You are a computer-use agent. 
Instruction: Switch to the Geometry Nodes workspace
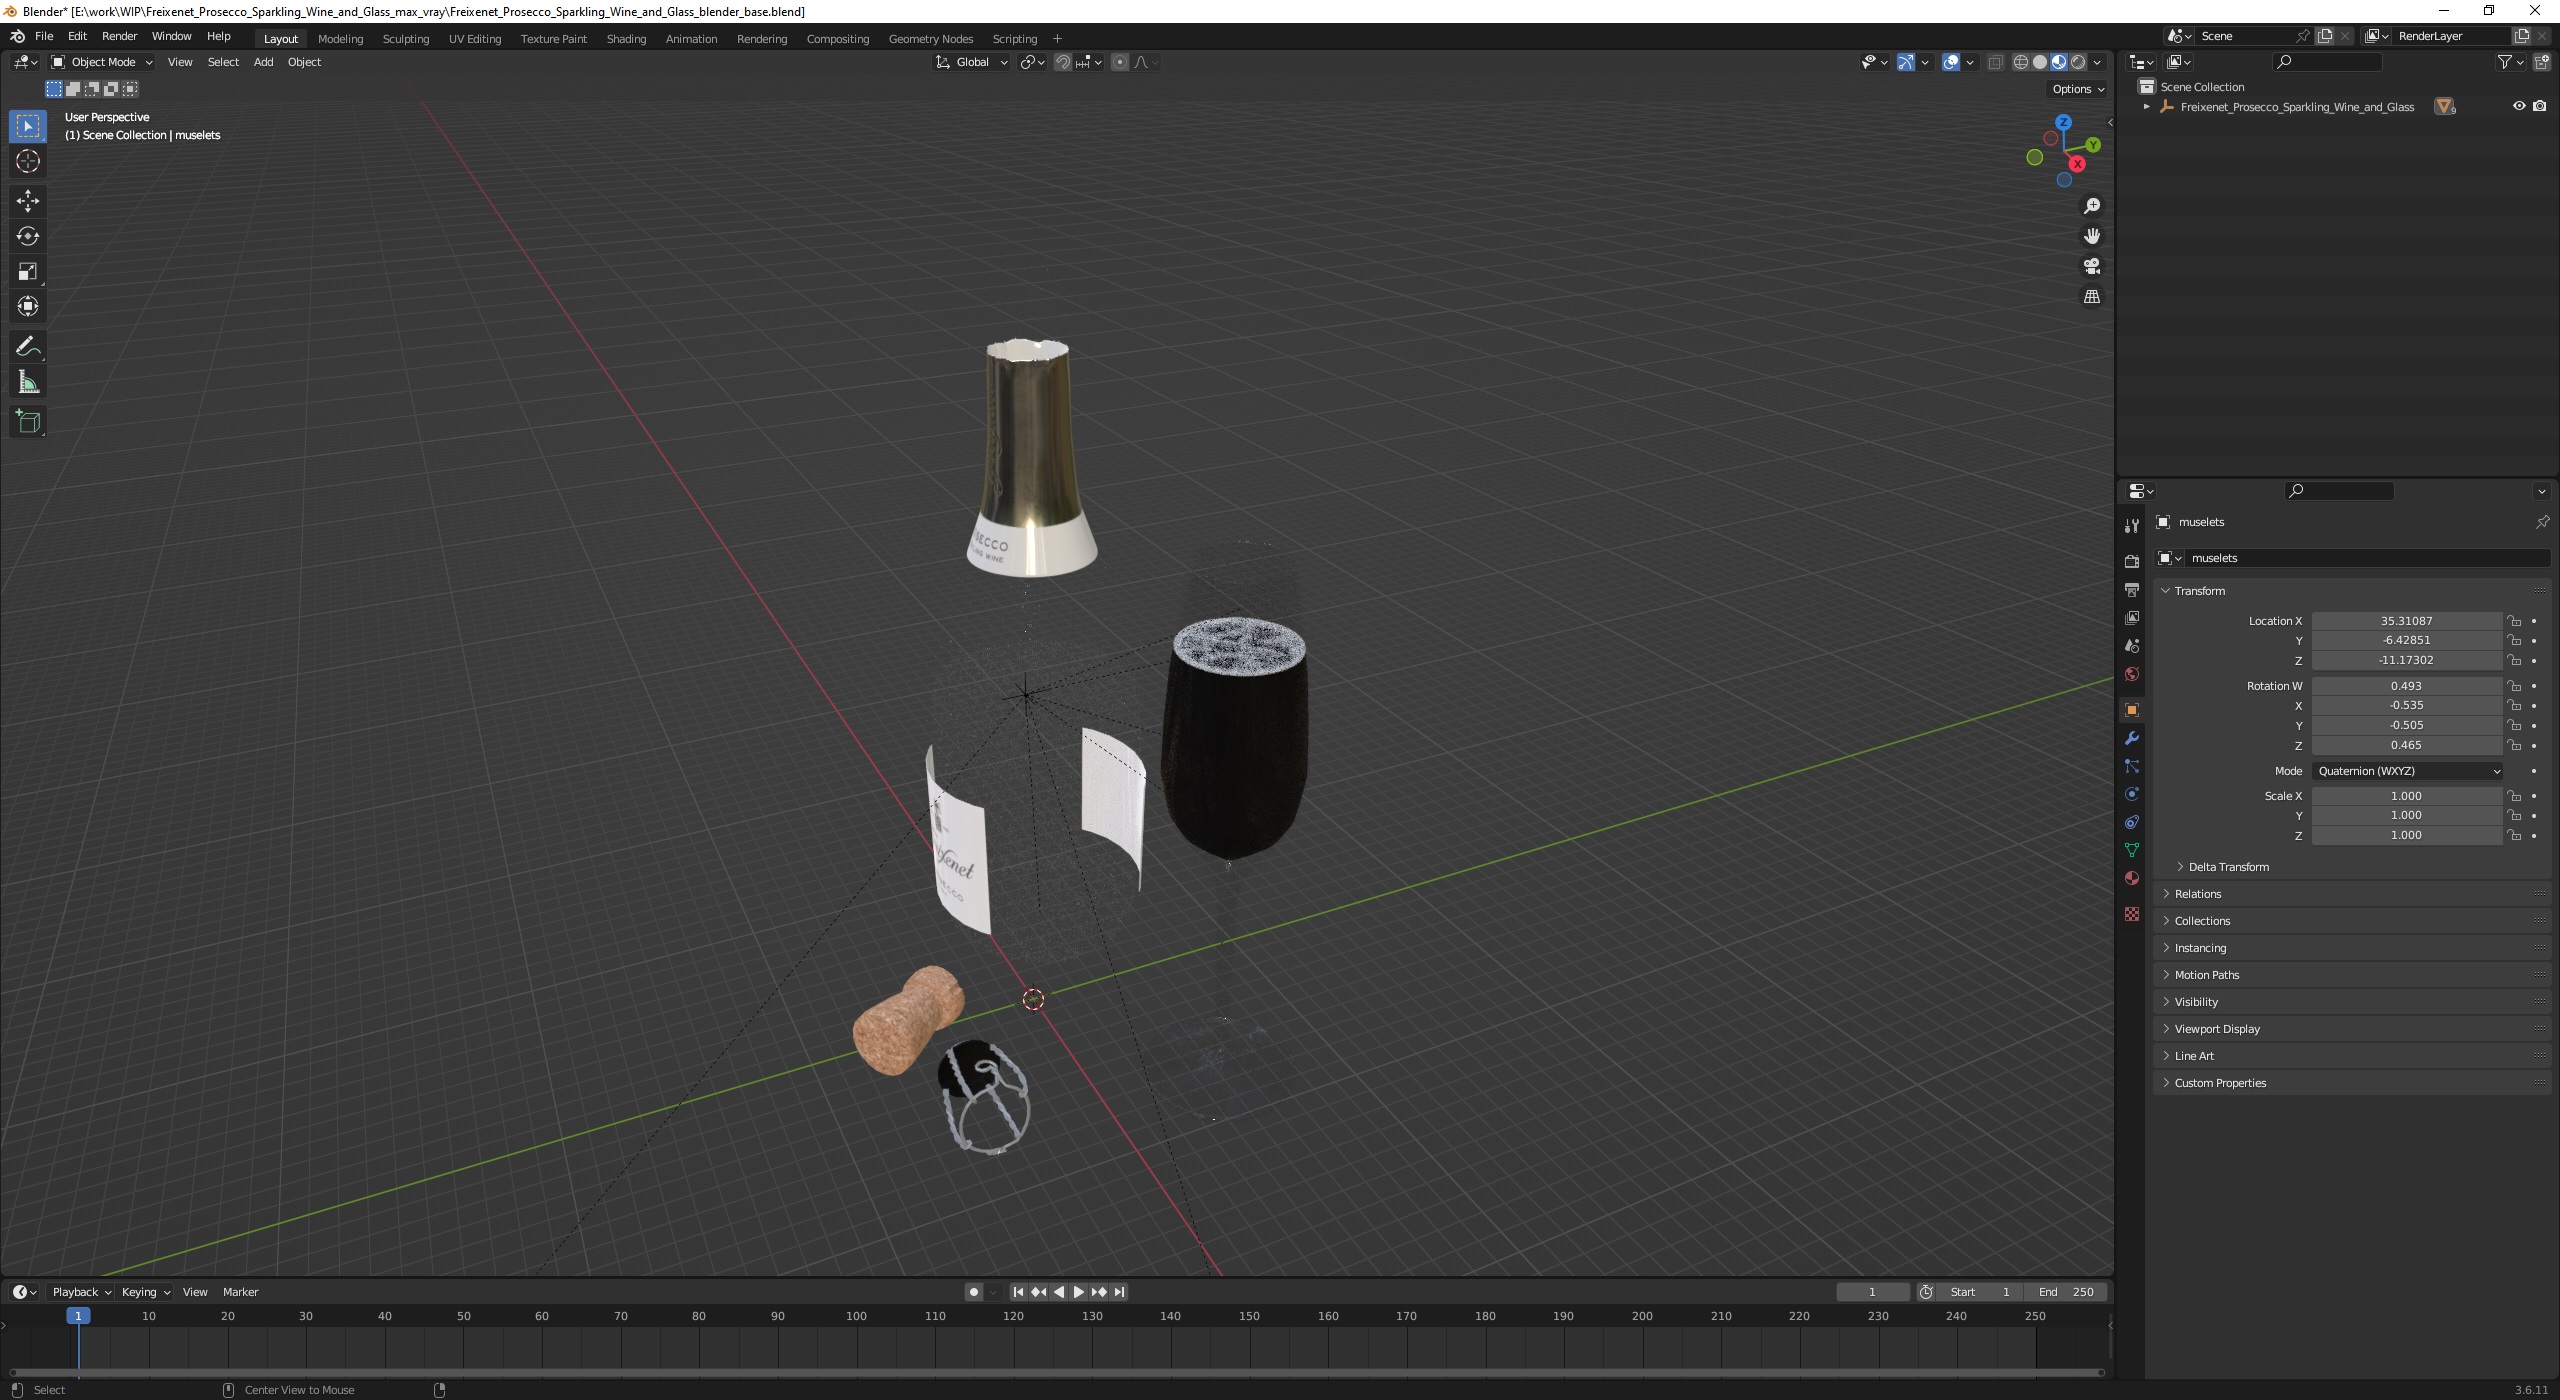[x=930, y=39]
